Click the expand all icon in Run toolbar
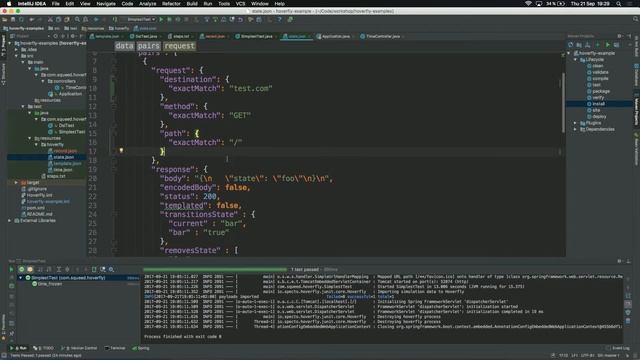This screenshot has width=640, height=360. [x=59, y=269]
